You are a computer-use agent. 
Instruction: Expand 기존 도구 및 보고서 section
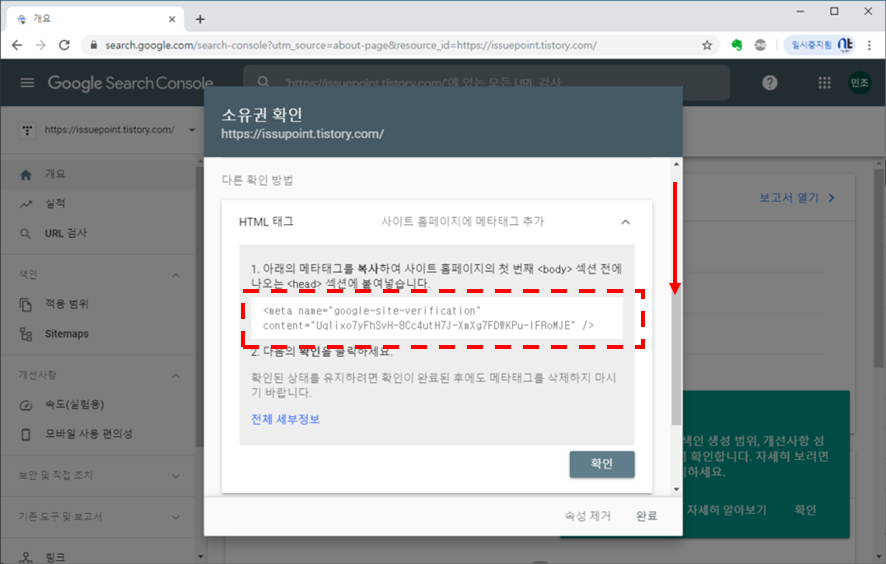click(176, 517)
